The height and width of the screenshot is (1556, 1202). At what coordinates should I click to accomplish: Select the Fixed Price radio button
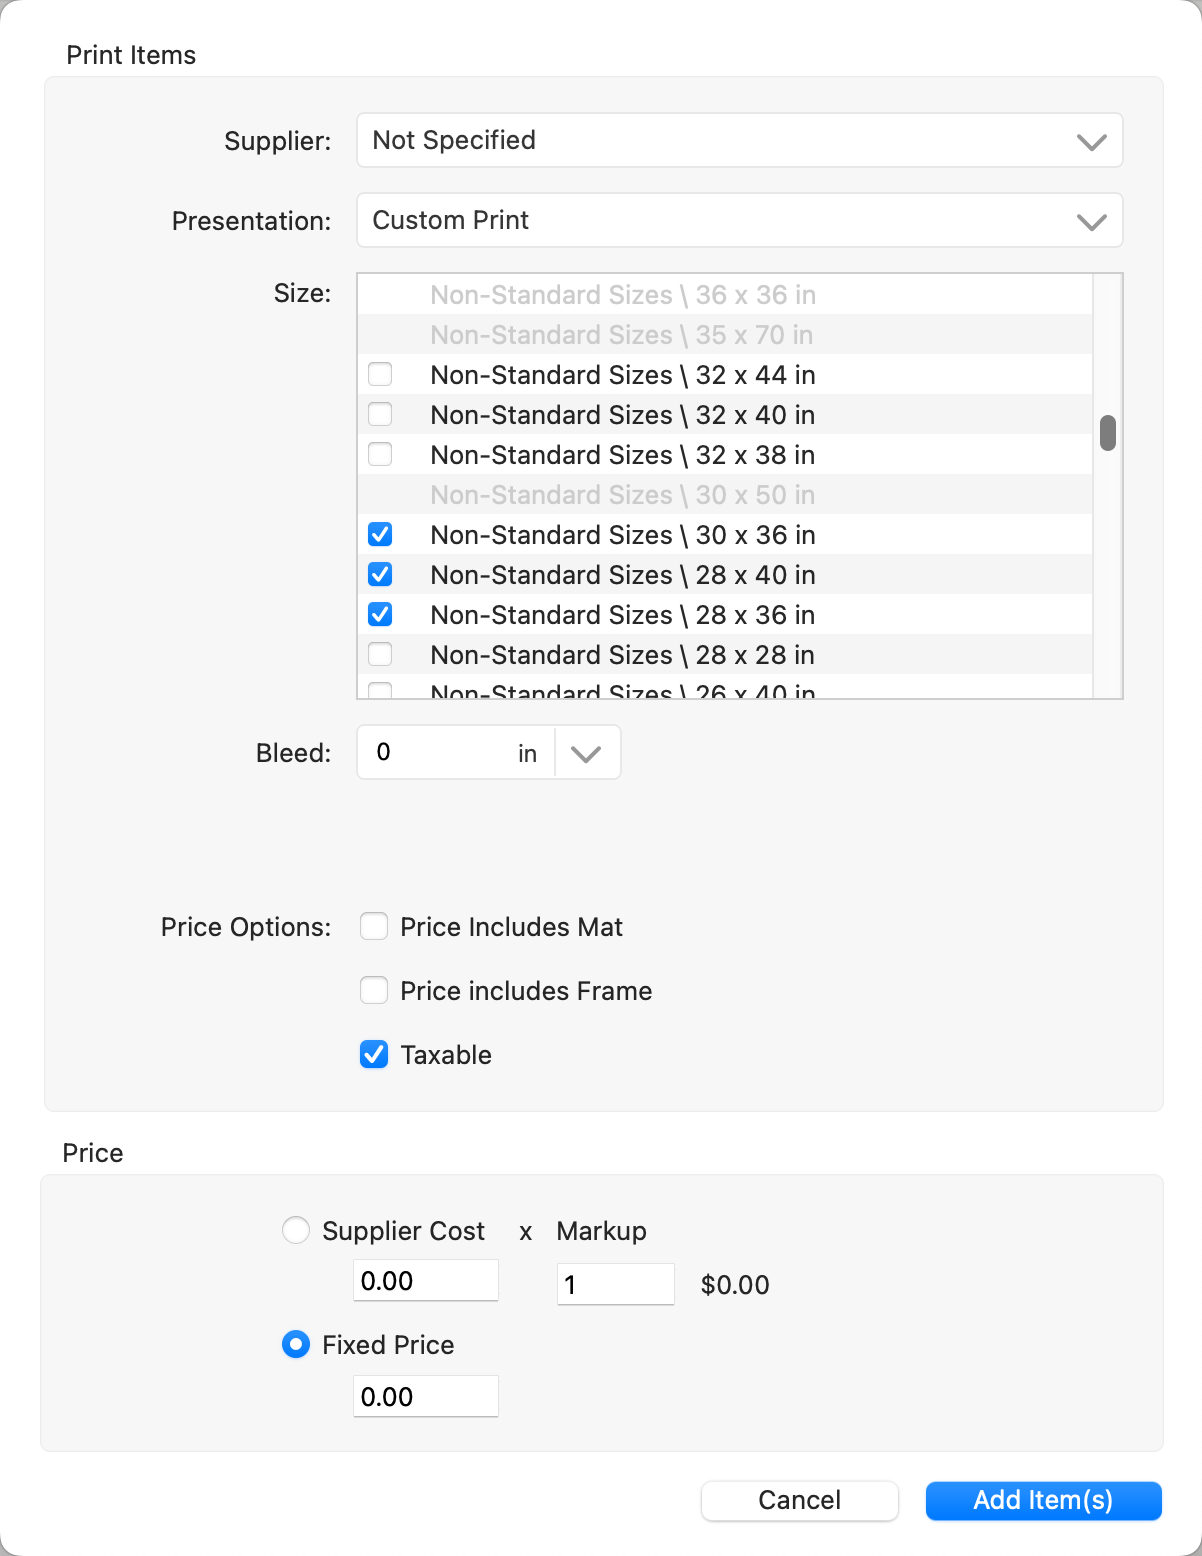click(296, 1345)
